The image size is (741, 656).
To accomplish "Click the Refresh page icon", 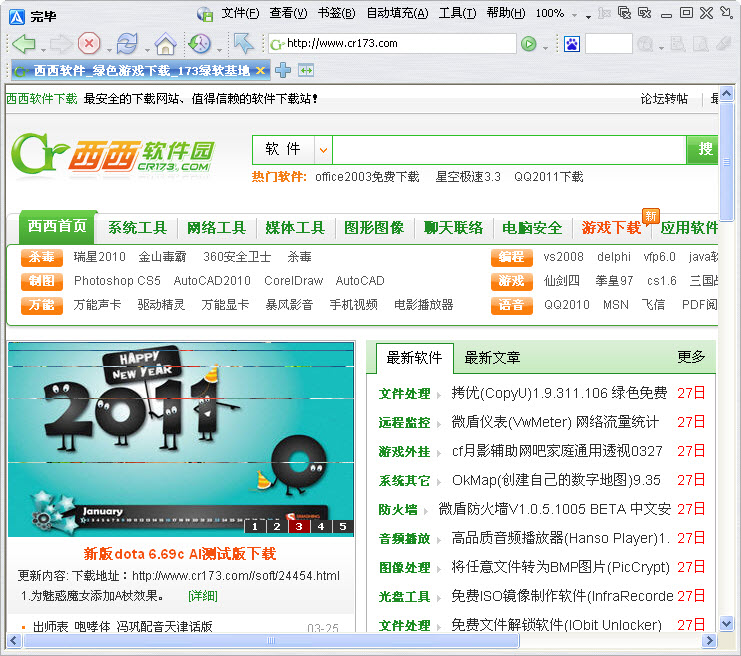I will point(126,44).
